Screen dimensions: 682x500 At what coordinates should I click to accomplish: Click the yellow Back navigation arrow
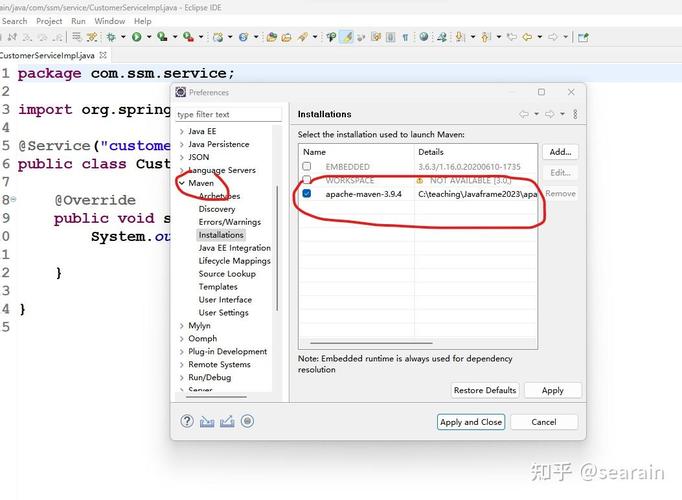(x=528, y=37)
